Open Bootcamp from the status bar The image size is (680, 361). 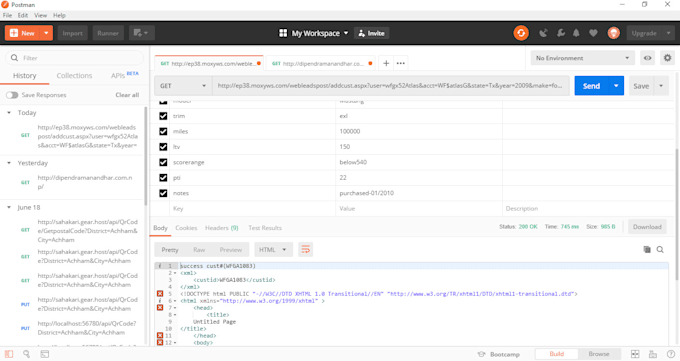(499, 354)
